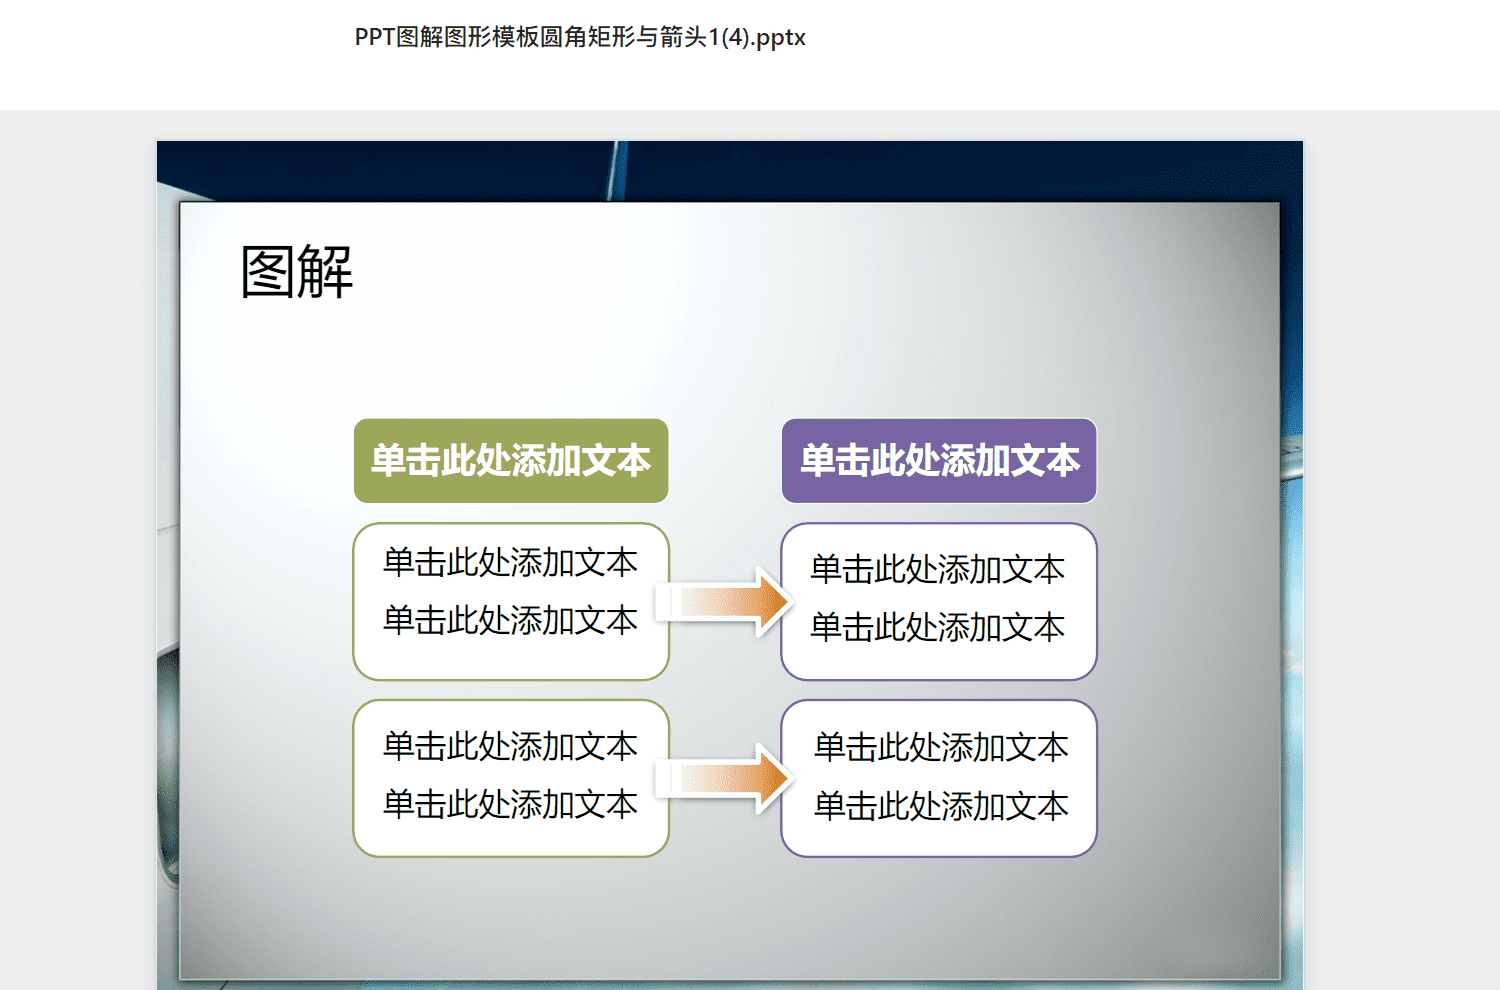1500x990 pixels.
Task: Select the green header box 单击此处添加文本
Action: coord(511,461)
